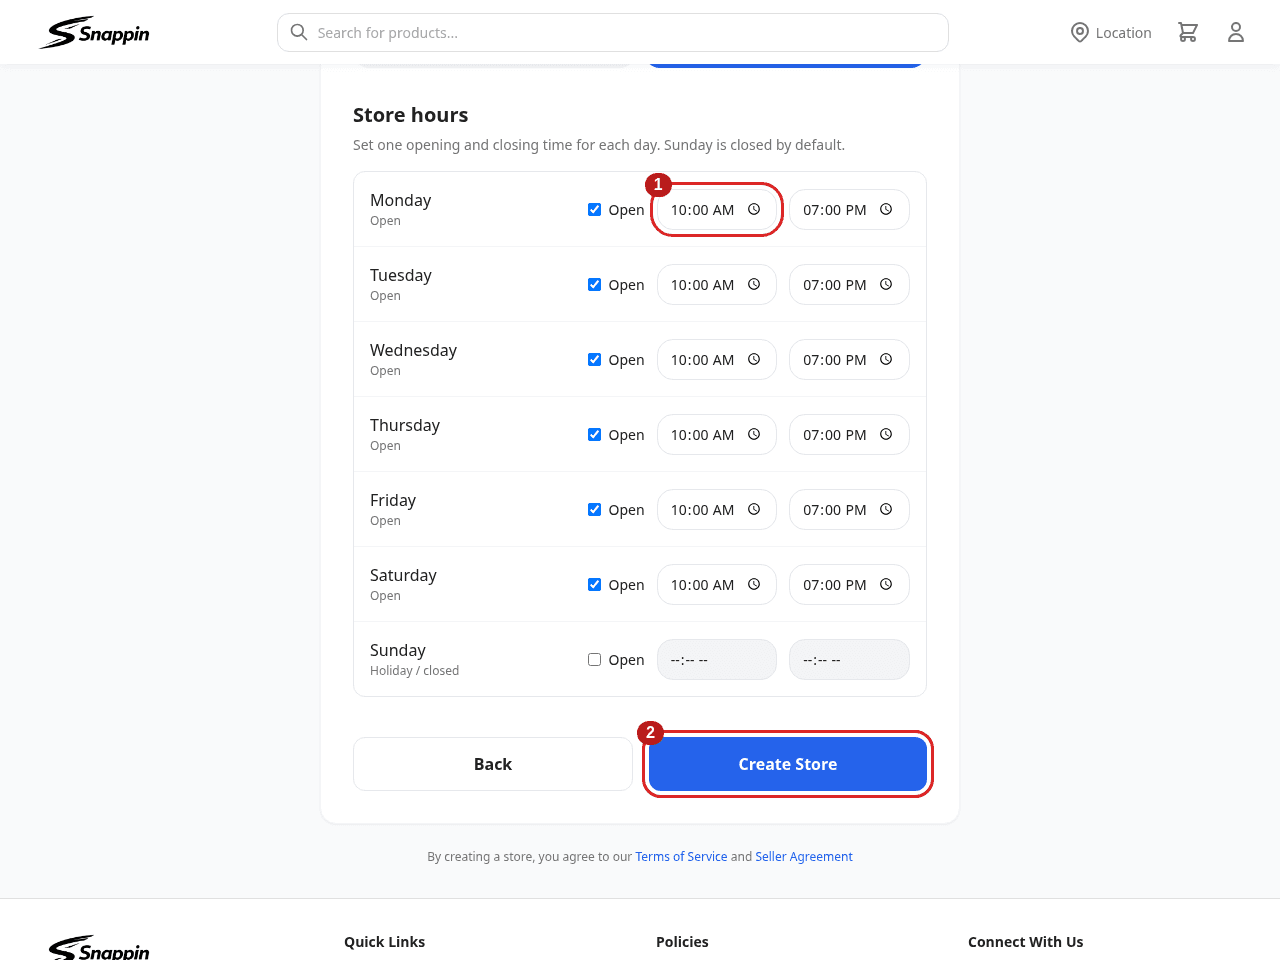Focus the product search field
The height and width of the screenshot is (960, 1280).
[613, 32]
